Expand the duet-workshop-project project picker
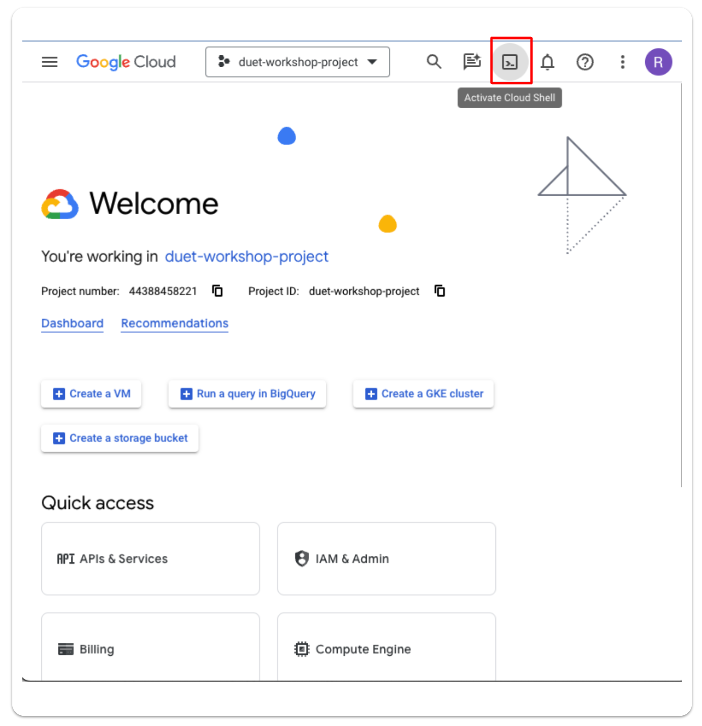This screenshot has width=702, height=726. coord(297,62)
